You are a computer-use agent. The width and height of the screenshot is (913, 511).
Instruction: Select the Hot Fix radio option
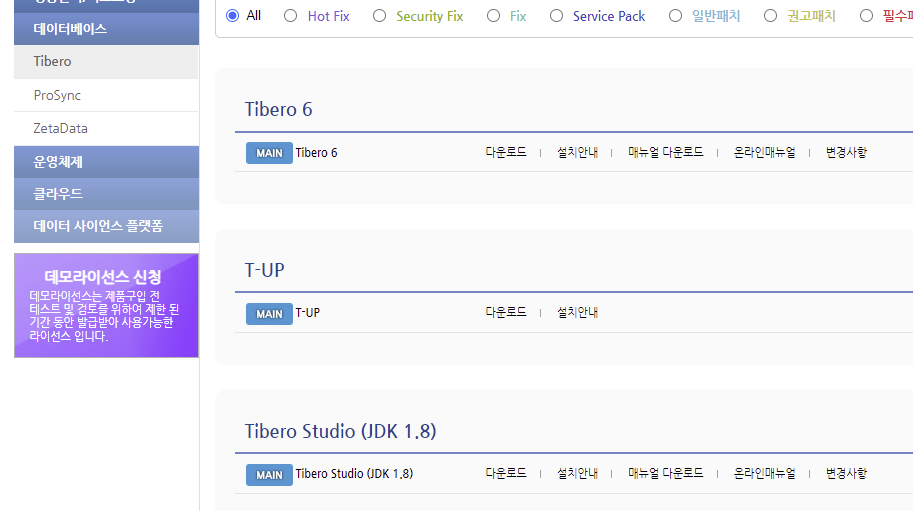tap(290, 16)
